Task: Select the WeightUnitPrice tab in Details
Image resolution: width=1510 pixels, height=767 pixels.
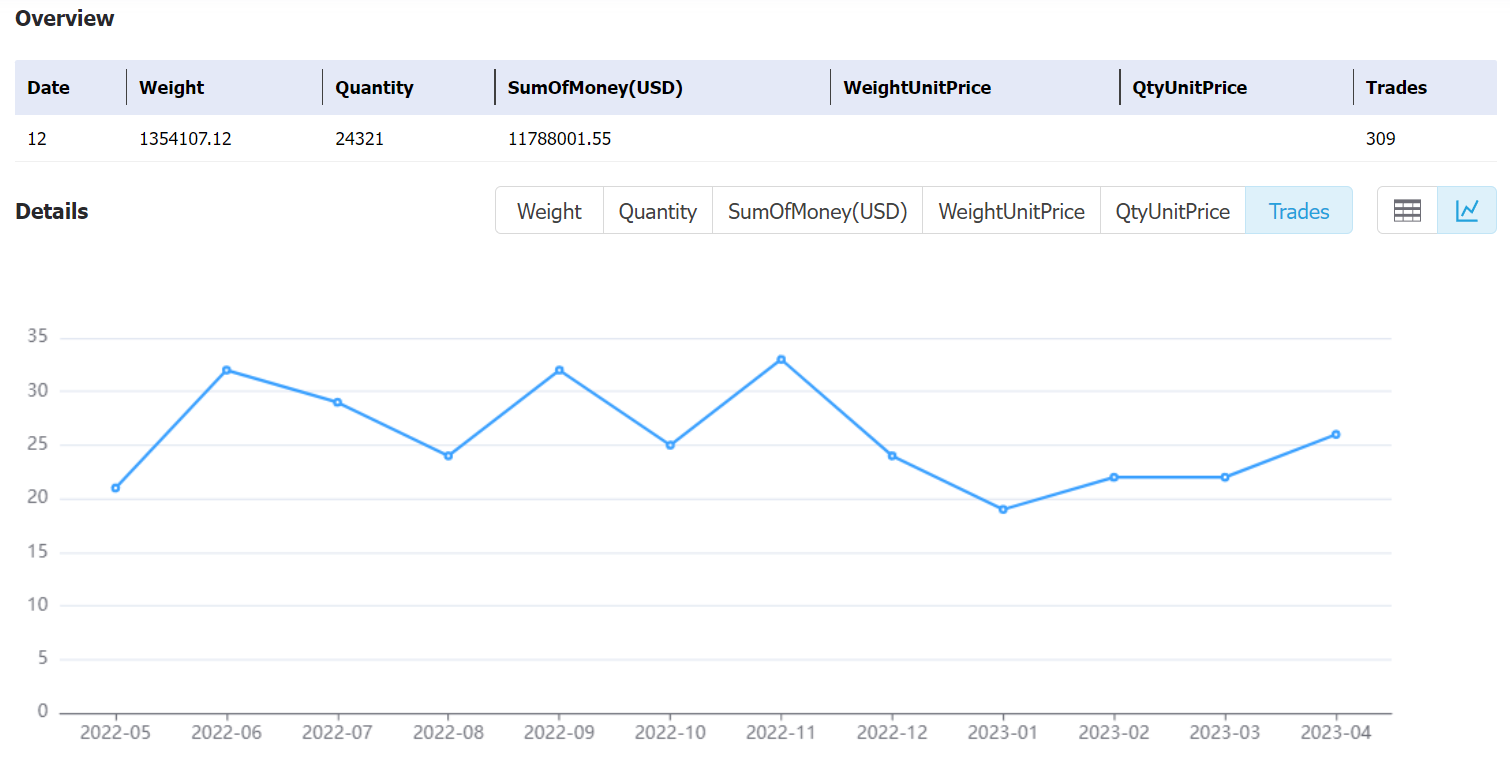Action: tap(1011, 211)
